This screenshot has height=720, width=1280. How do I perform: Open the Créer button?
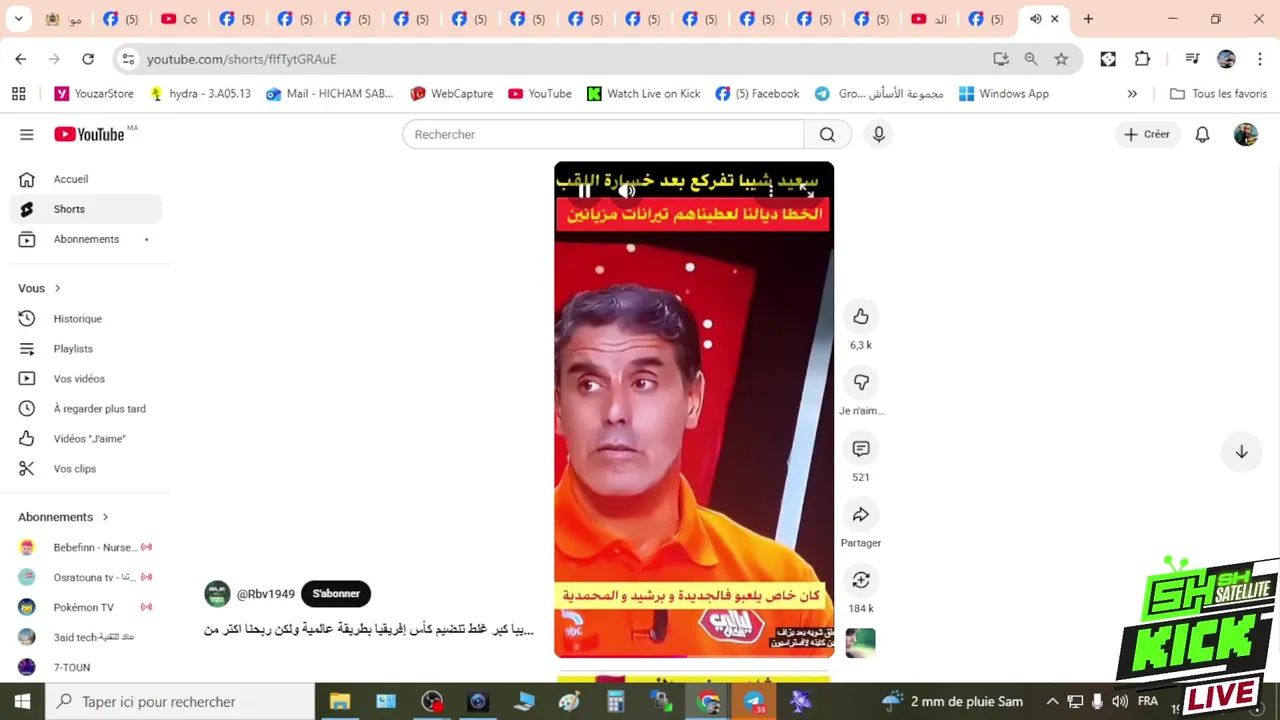[1147, 134]
